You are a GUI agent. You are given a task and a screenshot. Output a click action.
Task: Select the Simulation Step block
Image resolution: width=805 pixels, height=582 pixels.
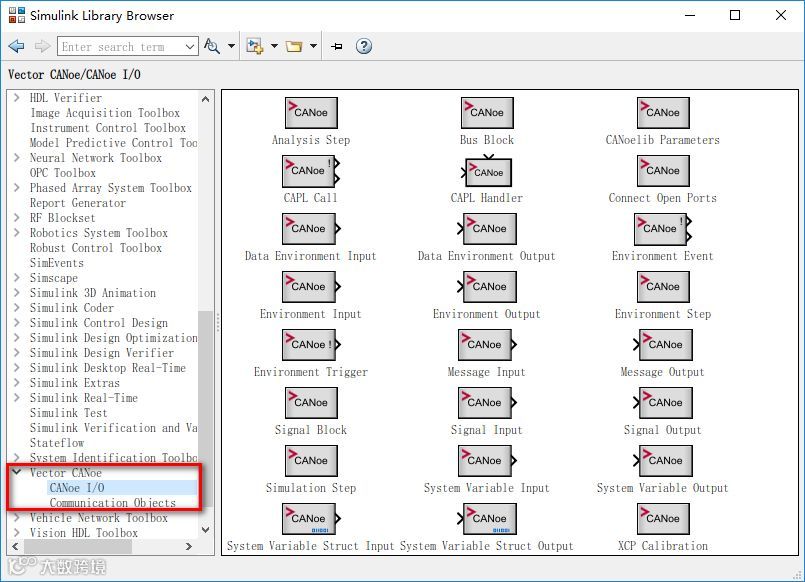(x=311, y=461)
